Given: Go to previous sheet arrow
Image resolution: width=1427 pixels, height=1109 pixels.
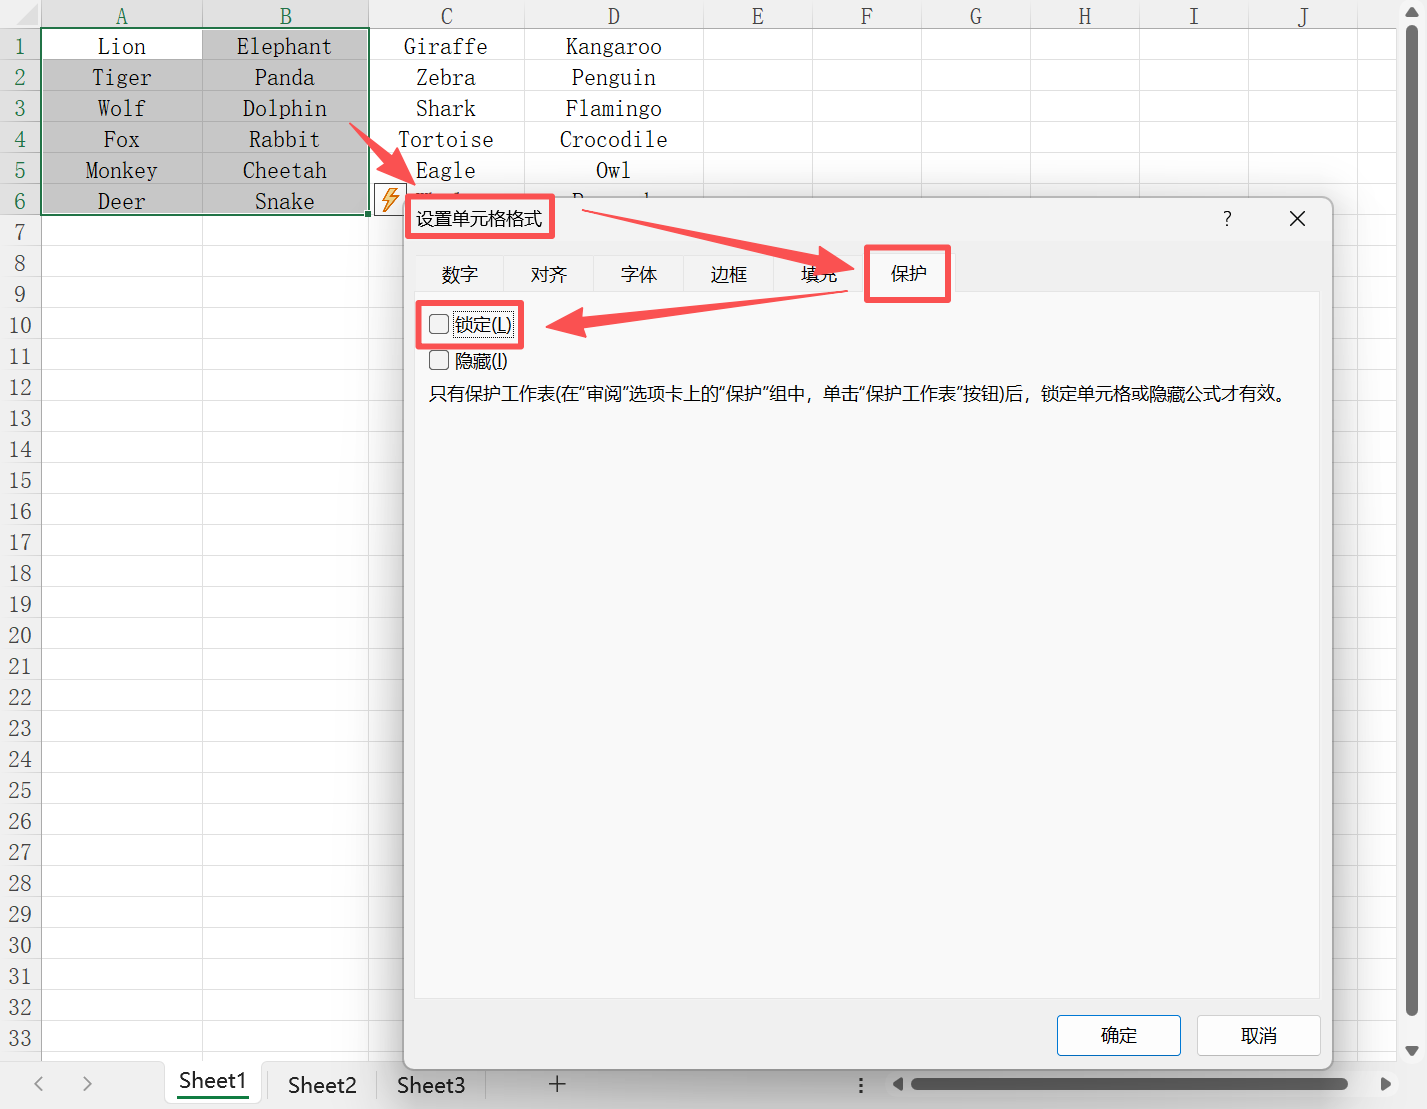Looking at the screenshot, I should 39,1084.
